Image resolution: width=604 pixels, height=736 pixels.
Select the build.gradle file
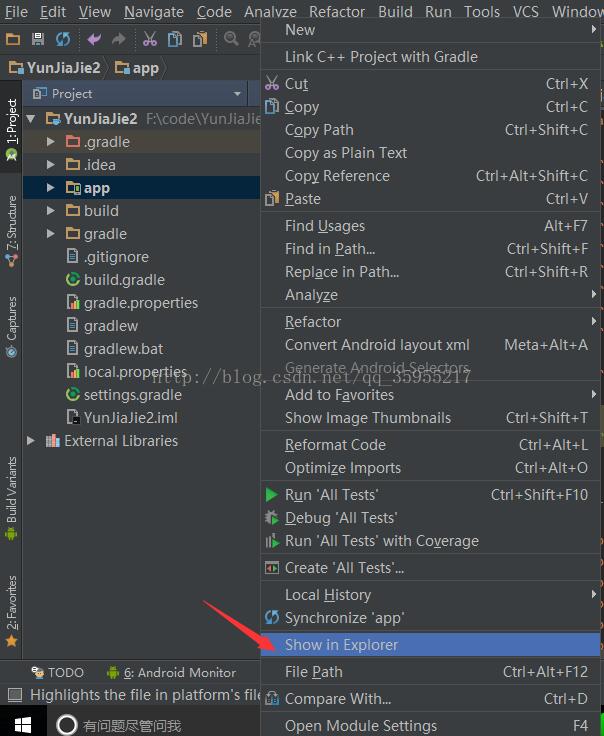(115, 280)
